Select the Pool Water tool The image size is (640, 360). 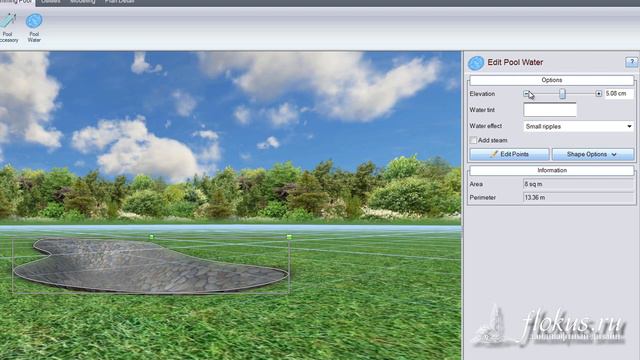coord(34,28)
